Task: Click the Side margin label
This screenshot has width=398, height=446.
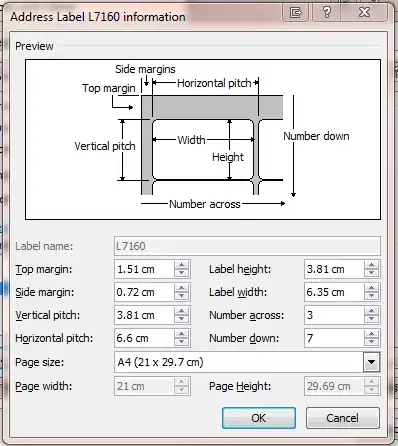Action: pos(45,292)
